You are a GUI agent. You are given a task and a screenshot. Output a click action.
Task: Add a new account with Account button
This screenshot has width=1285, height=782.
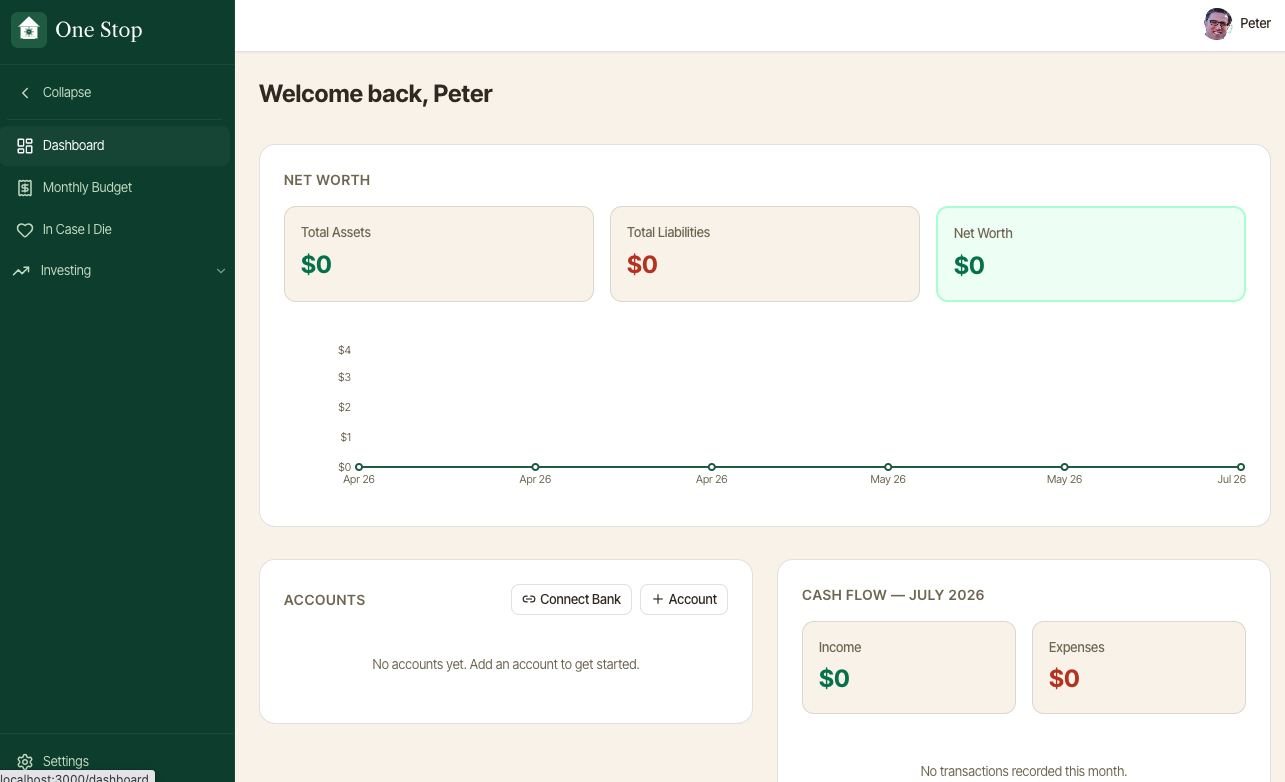(684, 599)
